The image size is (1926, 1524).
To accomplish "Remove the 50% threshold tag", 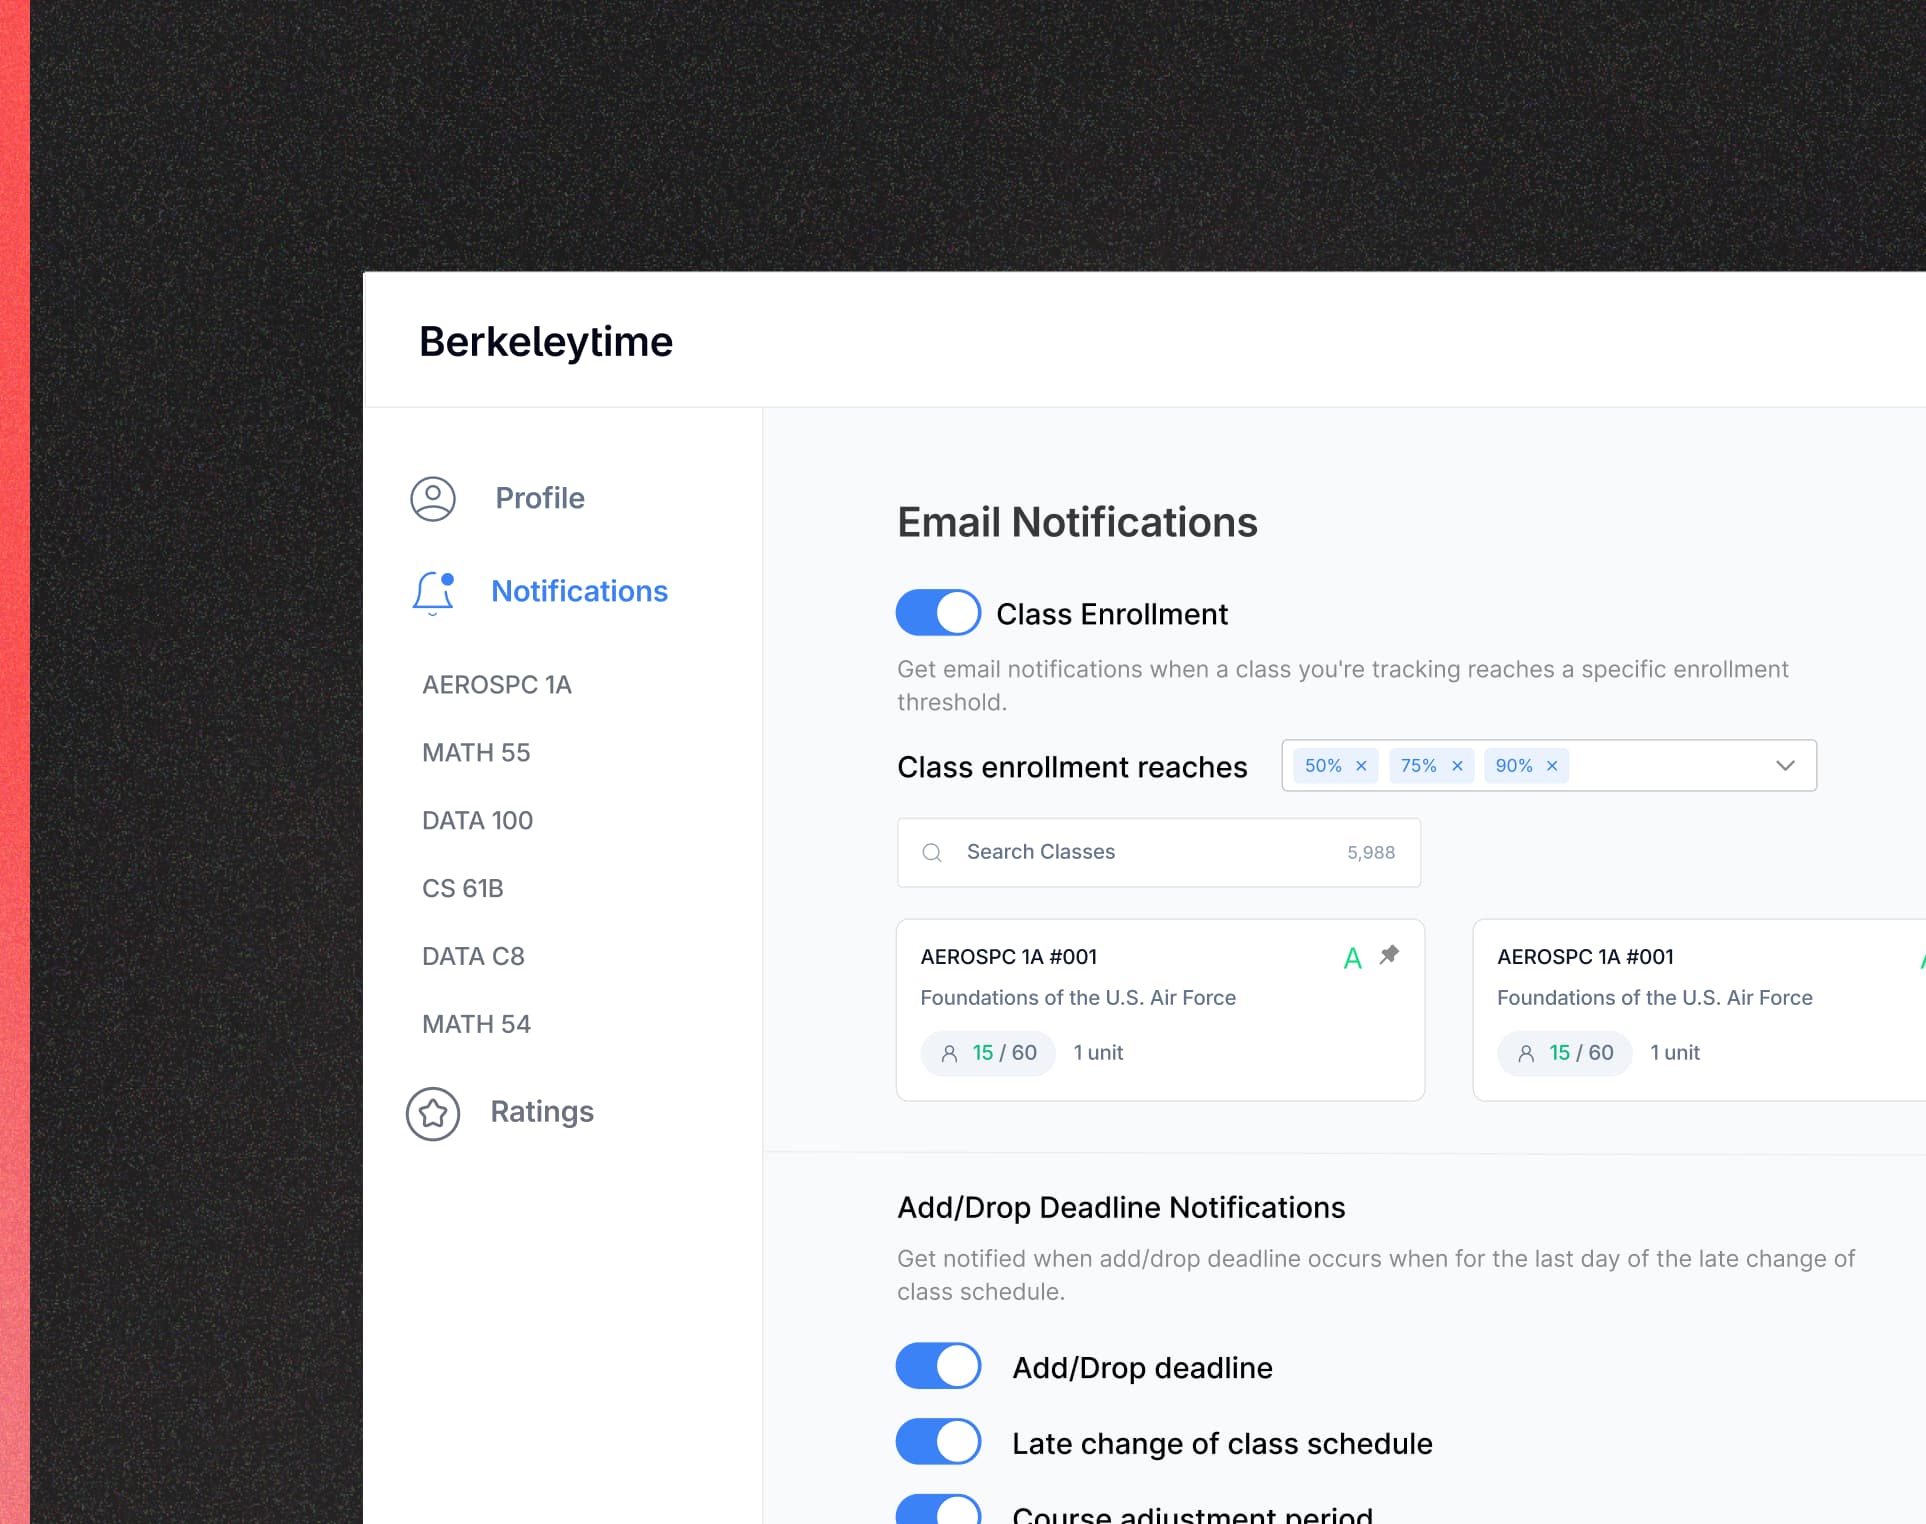I will (x=1361, y=766).
